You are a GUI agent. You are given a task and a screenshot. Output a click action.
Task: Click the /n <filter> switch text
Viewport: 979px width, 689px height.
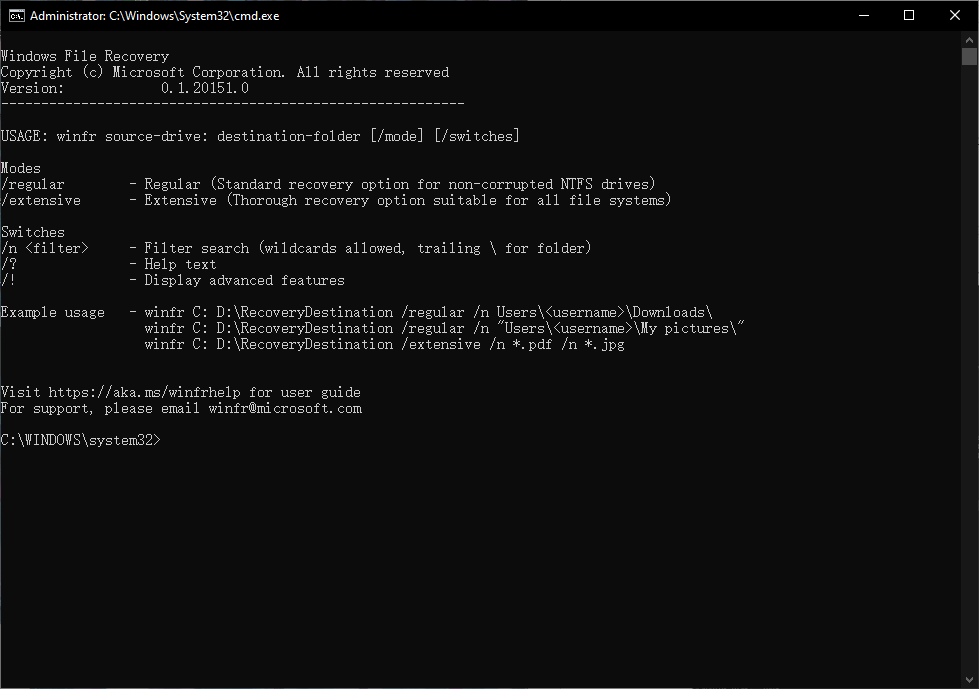(45, 248)
